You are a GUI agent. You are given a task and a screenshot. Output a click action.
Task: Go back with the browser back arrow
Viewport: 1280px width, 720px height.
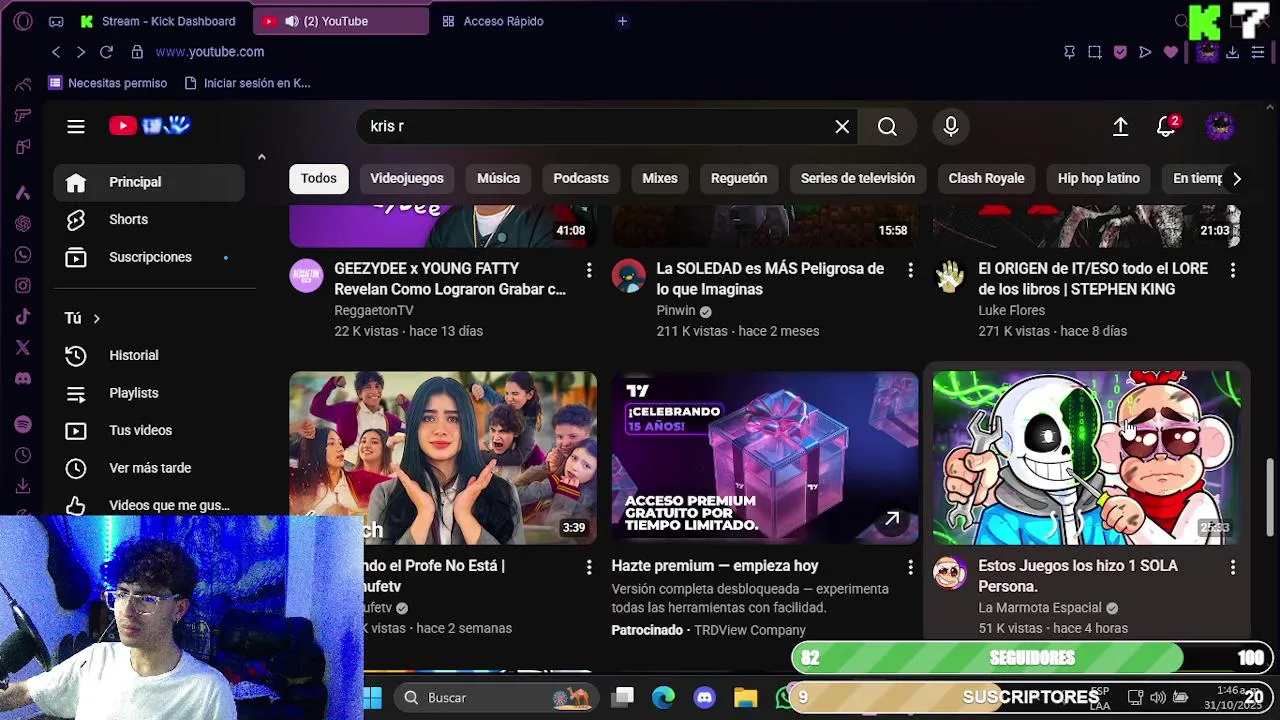[56, 52]
